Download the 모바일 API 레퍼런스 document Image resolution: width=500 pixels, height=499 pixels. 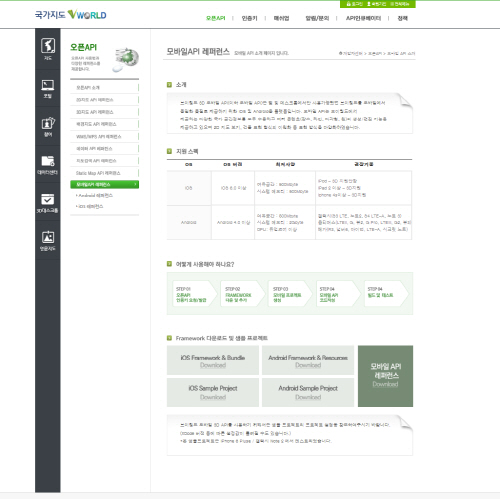(x=385, y=376)
